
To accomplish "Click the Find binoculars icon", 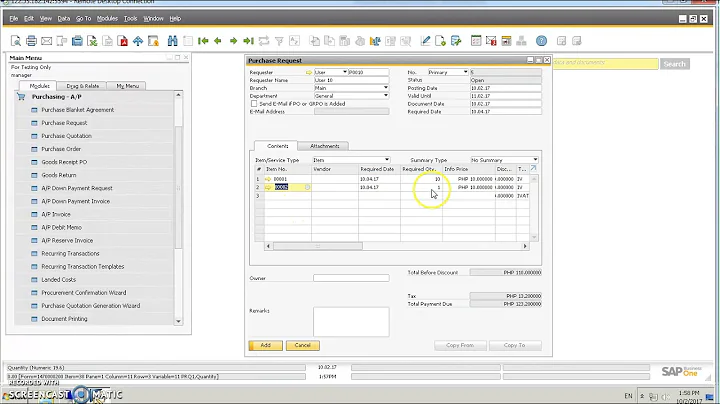I will (173, 41).
